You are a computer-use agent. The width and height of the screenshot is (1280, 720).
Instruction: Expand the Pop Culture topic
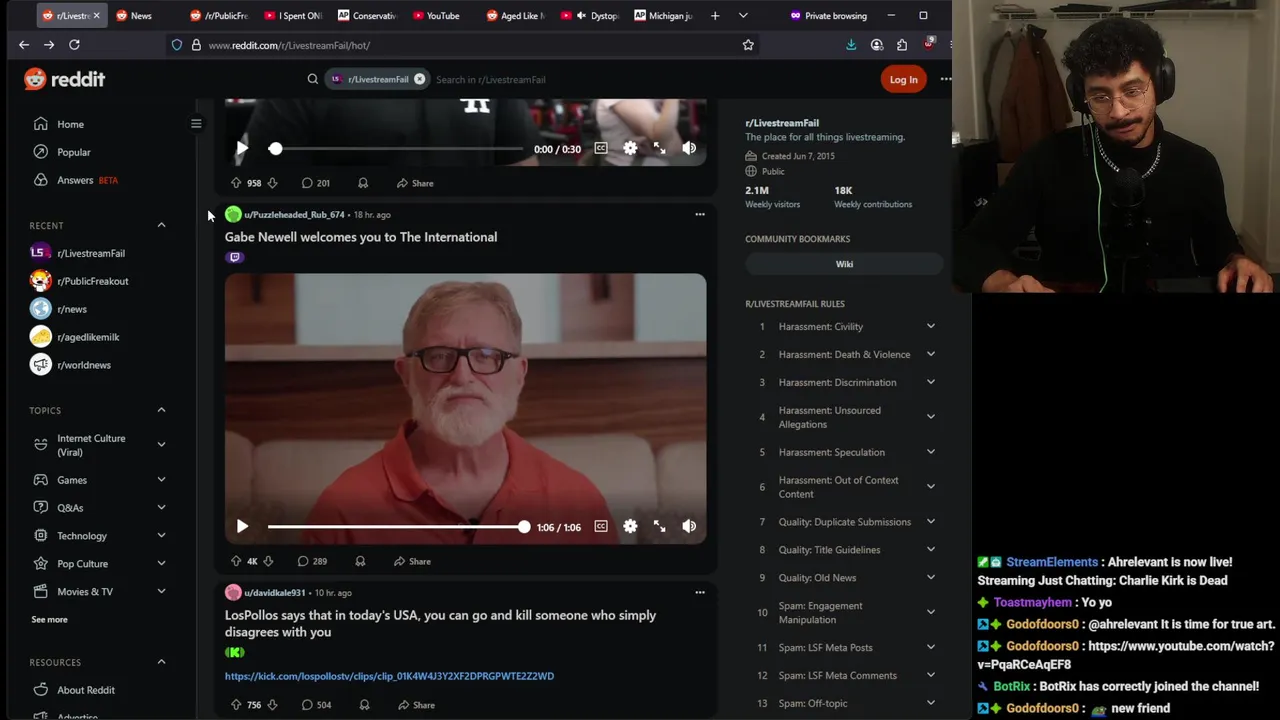click(x=161, y=564)
